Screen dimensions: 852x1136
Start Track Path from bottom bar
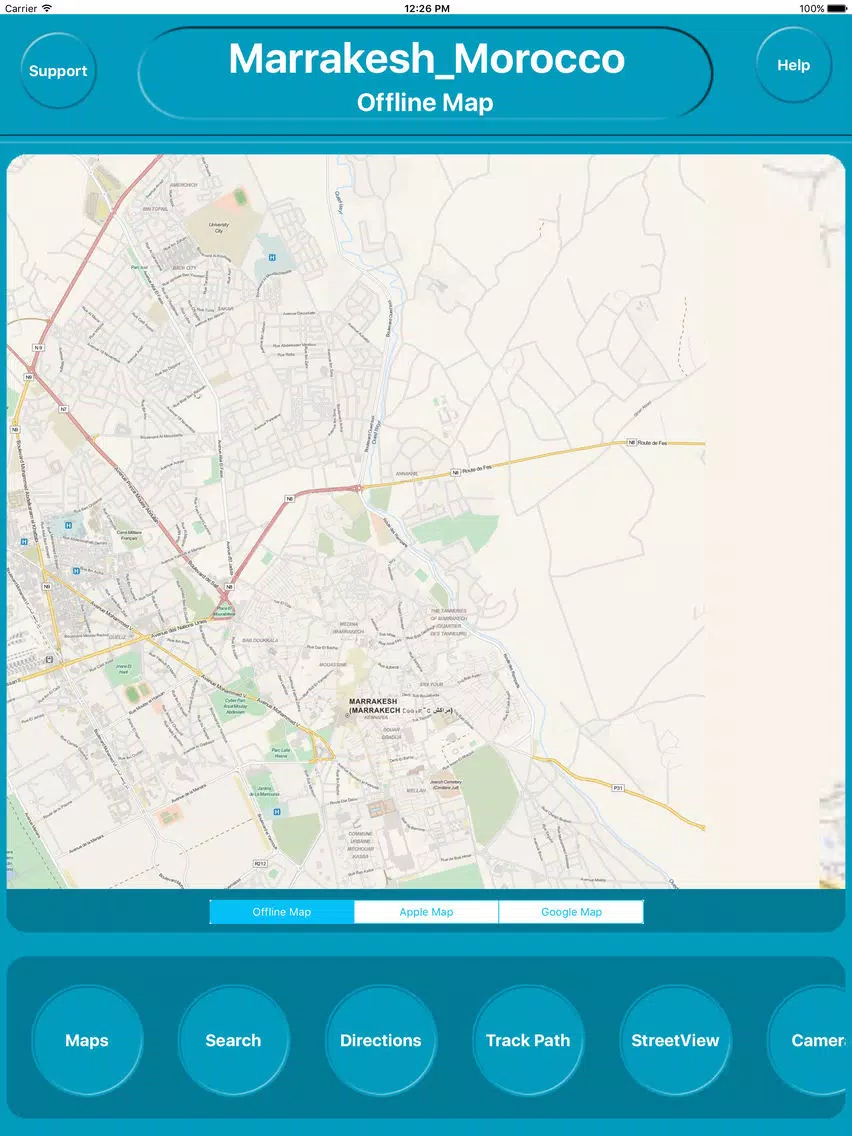[527, 1040]
